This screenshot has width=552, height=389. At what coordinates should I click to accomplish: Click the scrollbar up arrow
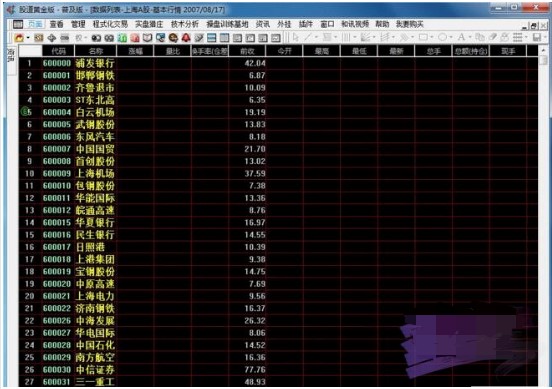click(543, 51)
